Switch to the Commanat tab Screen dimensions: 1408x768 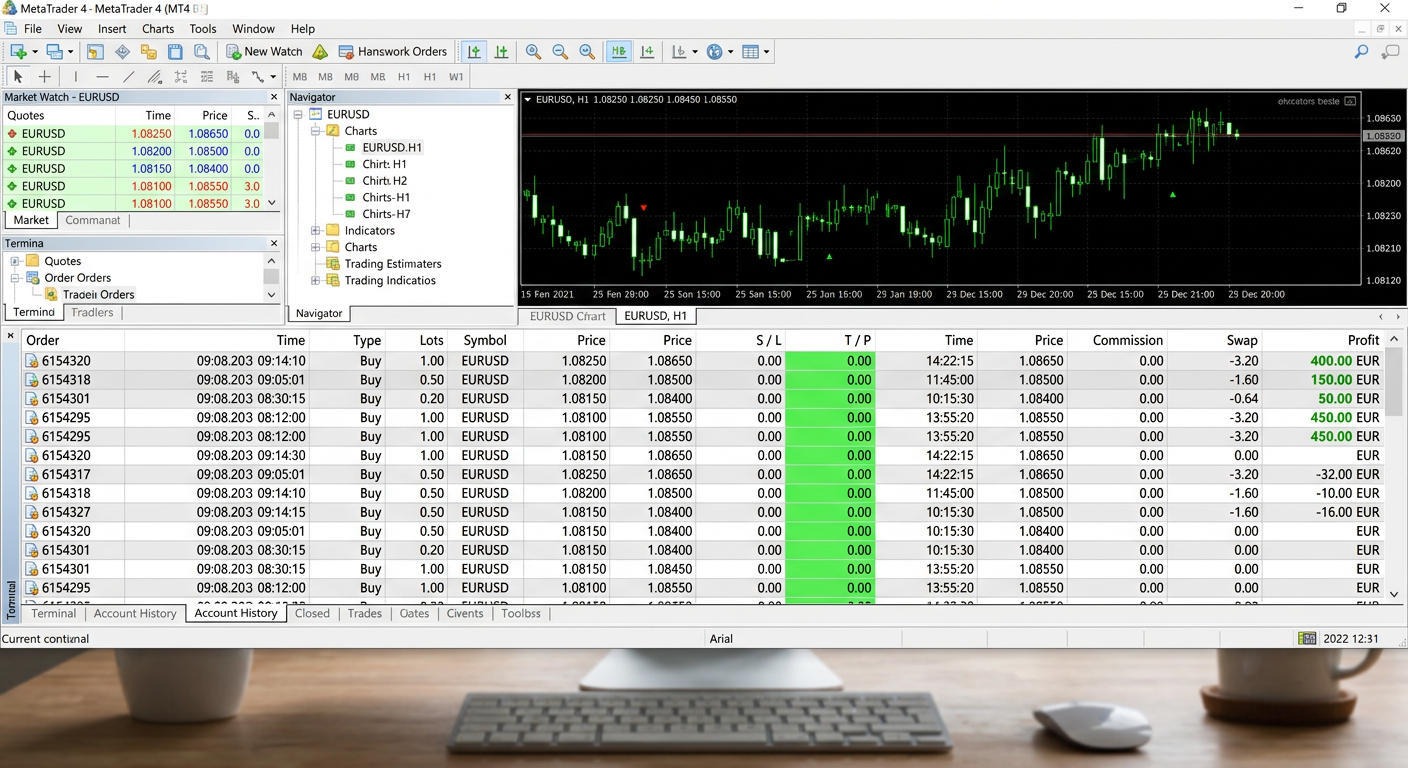coord(92,220)
